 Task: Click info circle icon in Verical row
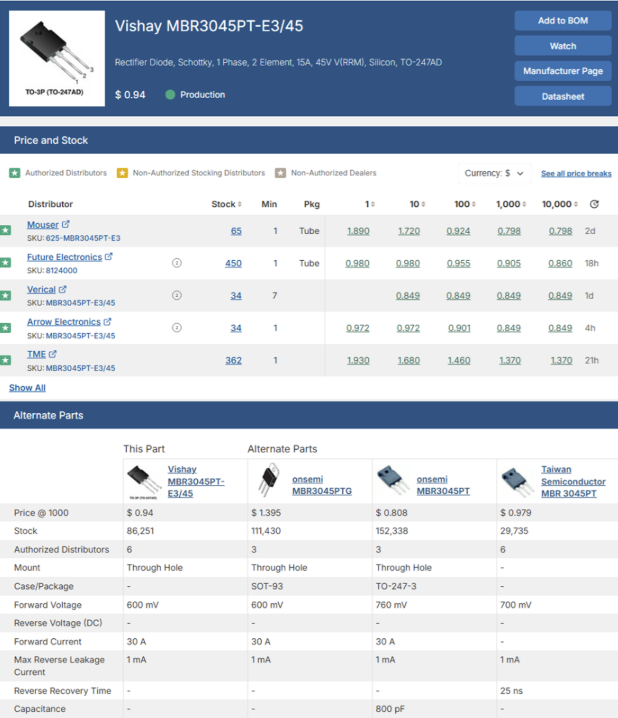(x=177, y=295)
